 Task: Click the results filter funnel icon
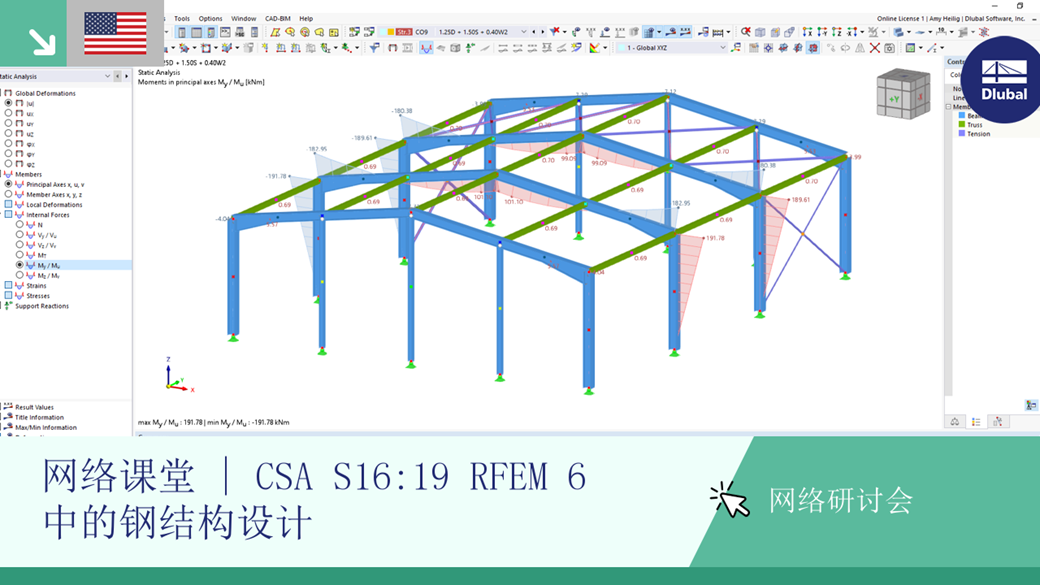click(x=375, y=48)
